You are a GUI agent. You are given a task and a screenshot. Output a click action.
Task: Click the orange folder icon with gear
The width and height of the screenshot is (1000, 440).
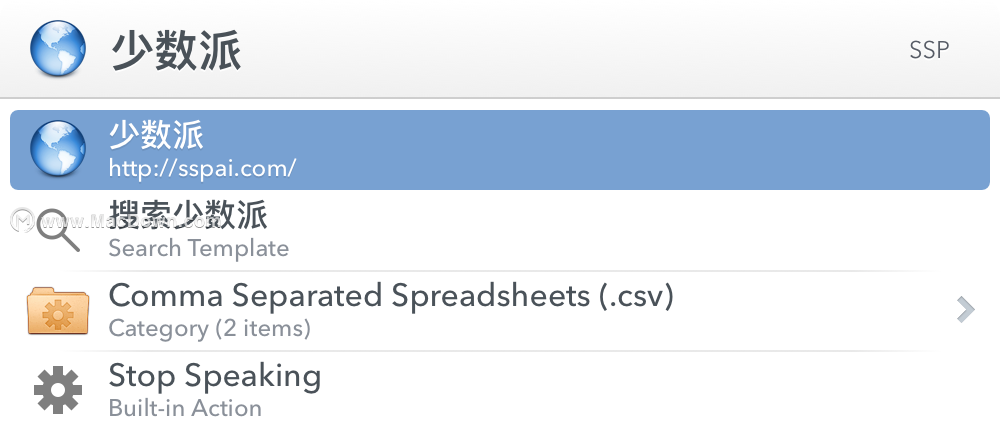57,311
